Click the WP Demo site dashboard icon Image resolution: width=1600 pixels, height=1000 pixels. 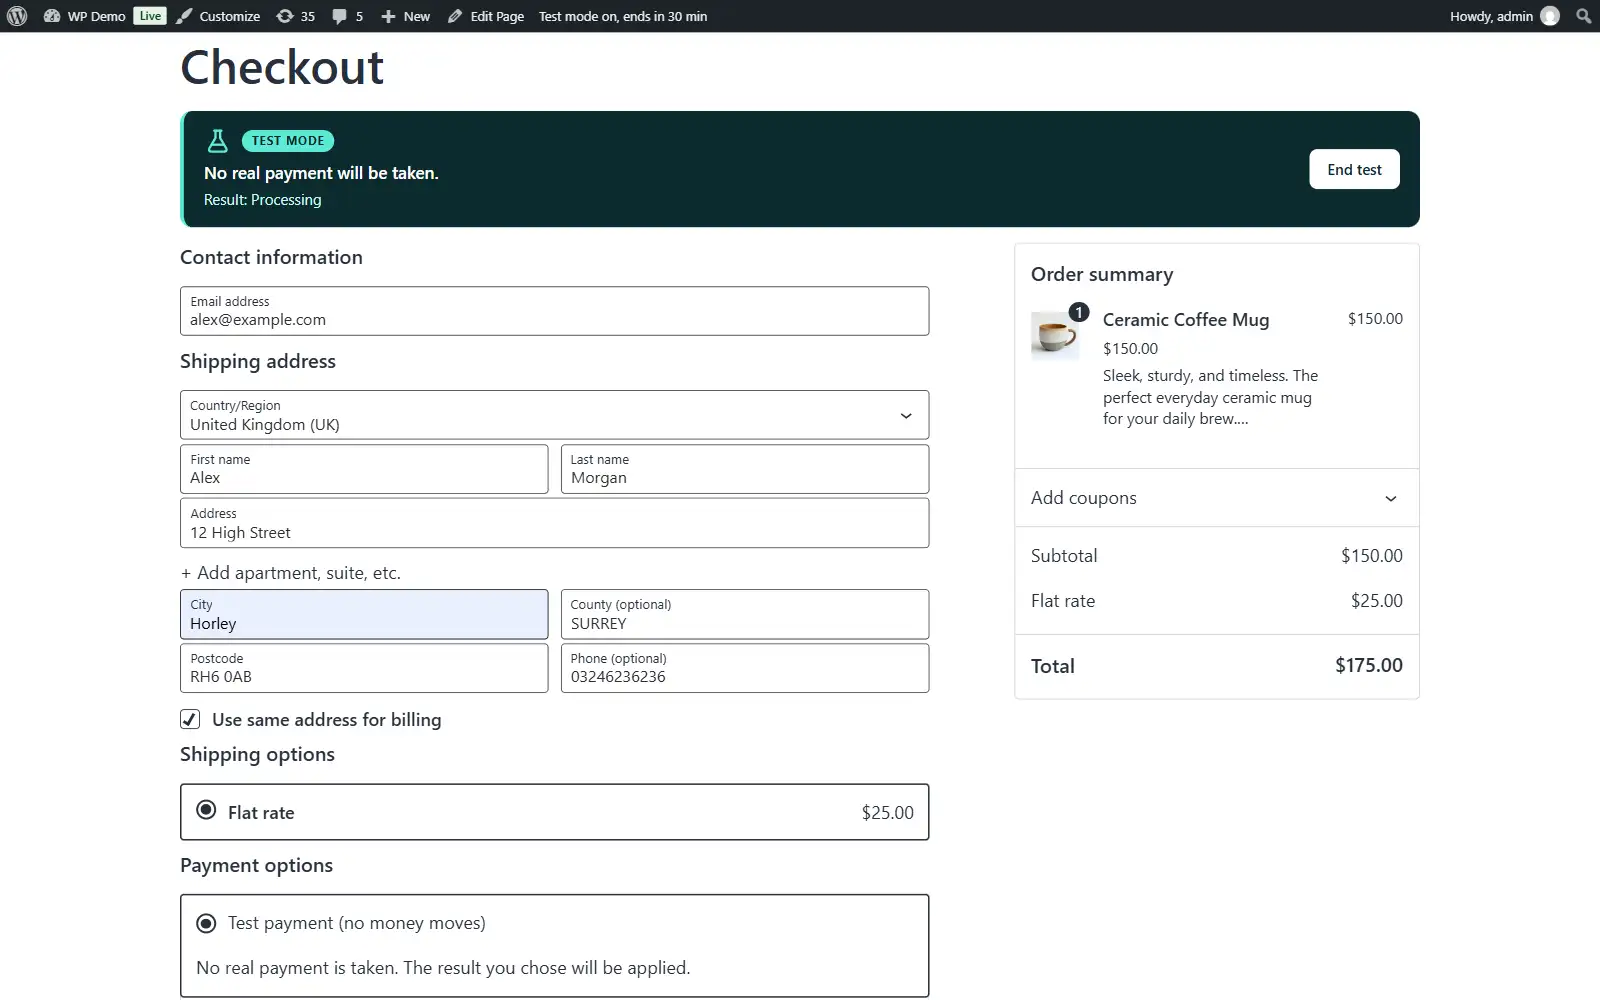click(x=52, y=16)
